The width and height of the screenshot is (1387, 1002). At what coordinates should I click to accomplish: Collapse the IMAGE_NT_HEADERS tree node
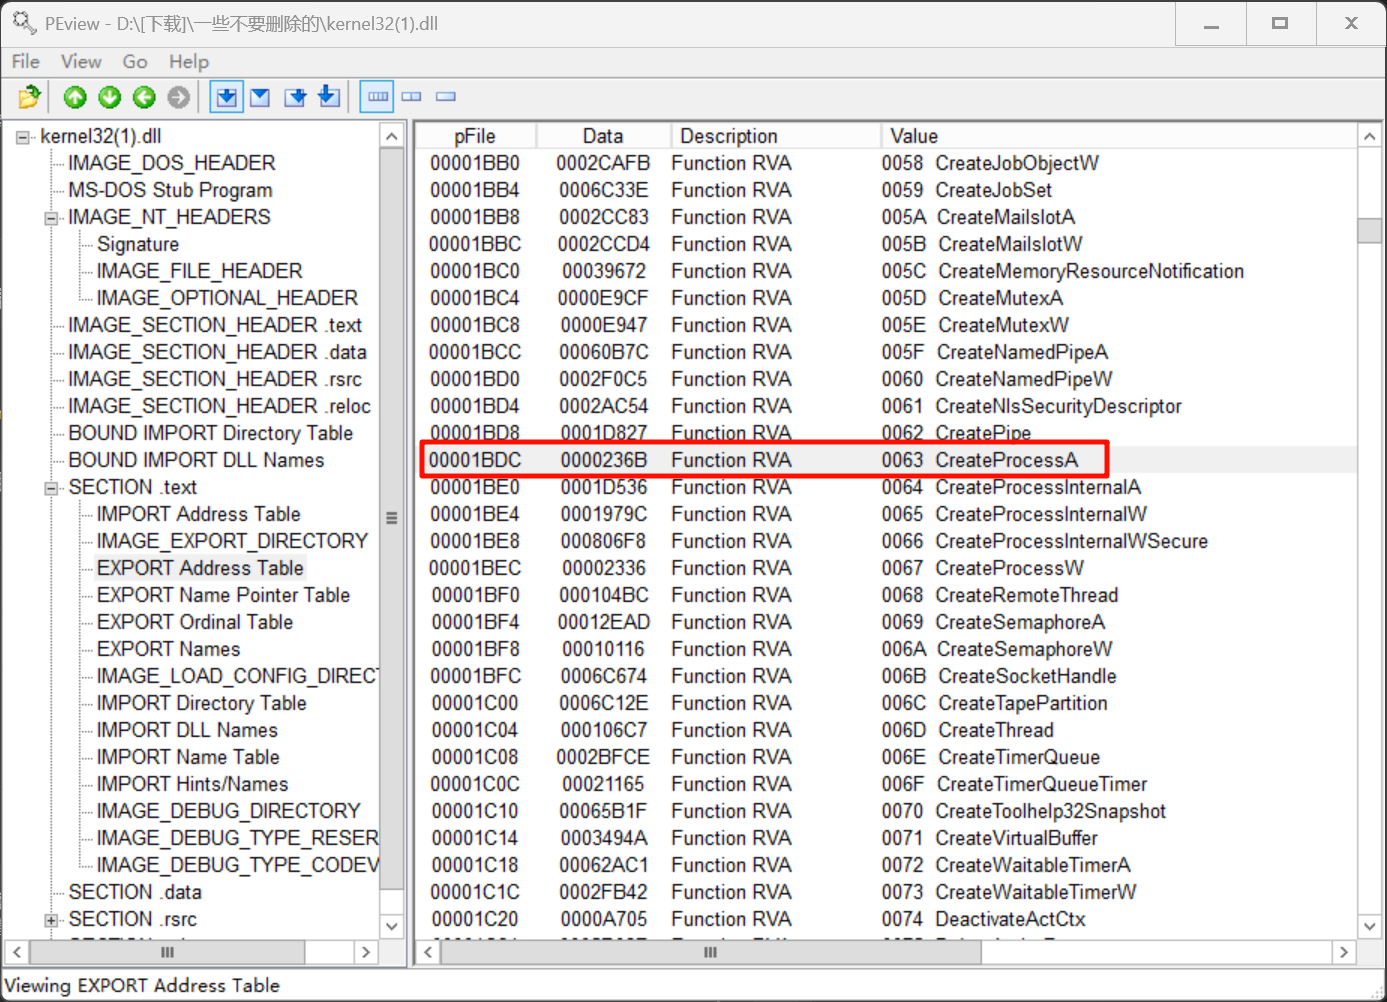click(x=51, y=218)
